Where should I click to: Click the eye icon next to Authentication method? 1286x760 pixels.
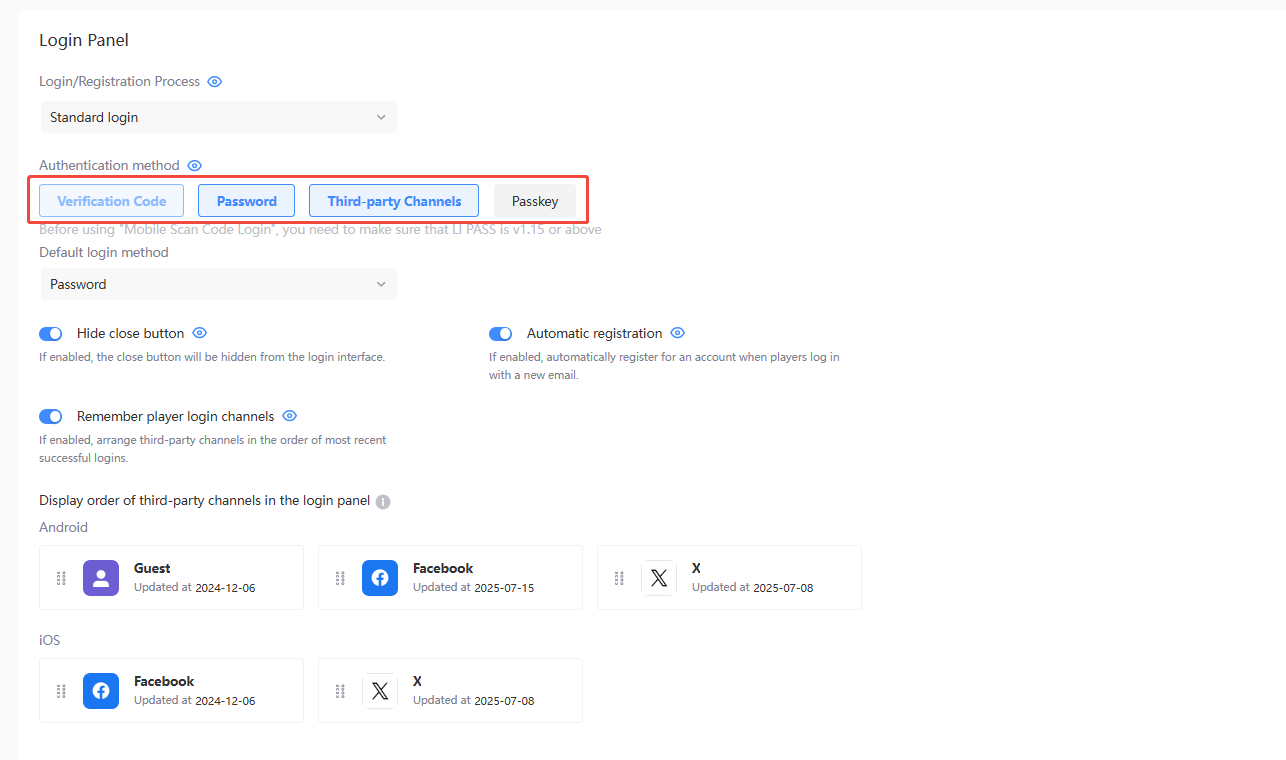[194, 165]
